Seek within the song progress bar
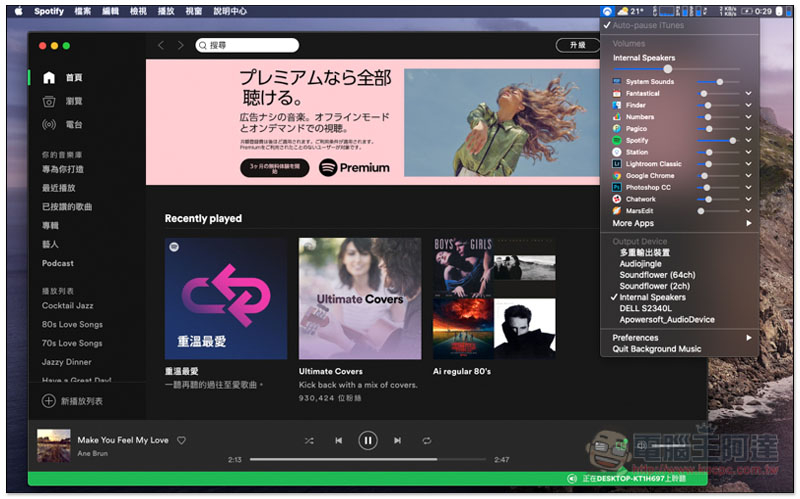The height and width of the screenshot is (499, 800). coord(367,459)
